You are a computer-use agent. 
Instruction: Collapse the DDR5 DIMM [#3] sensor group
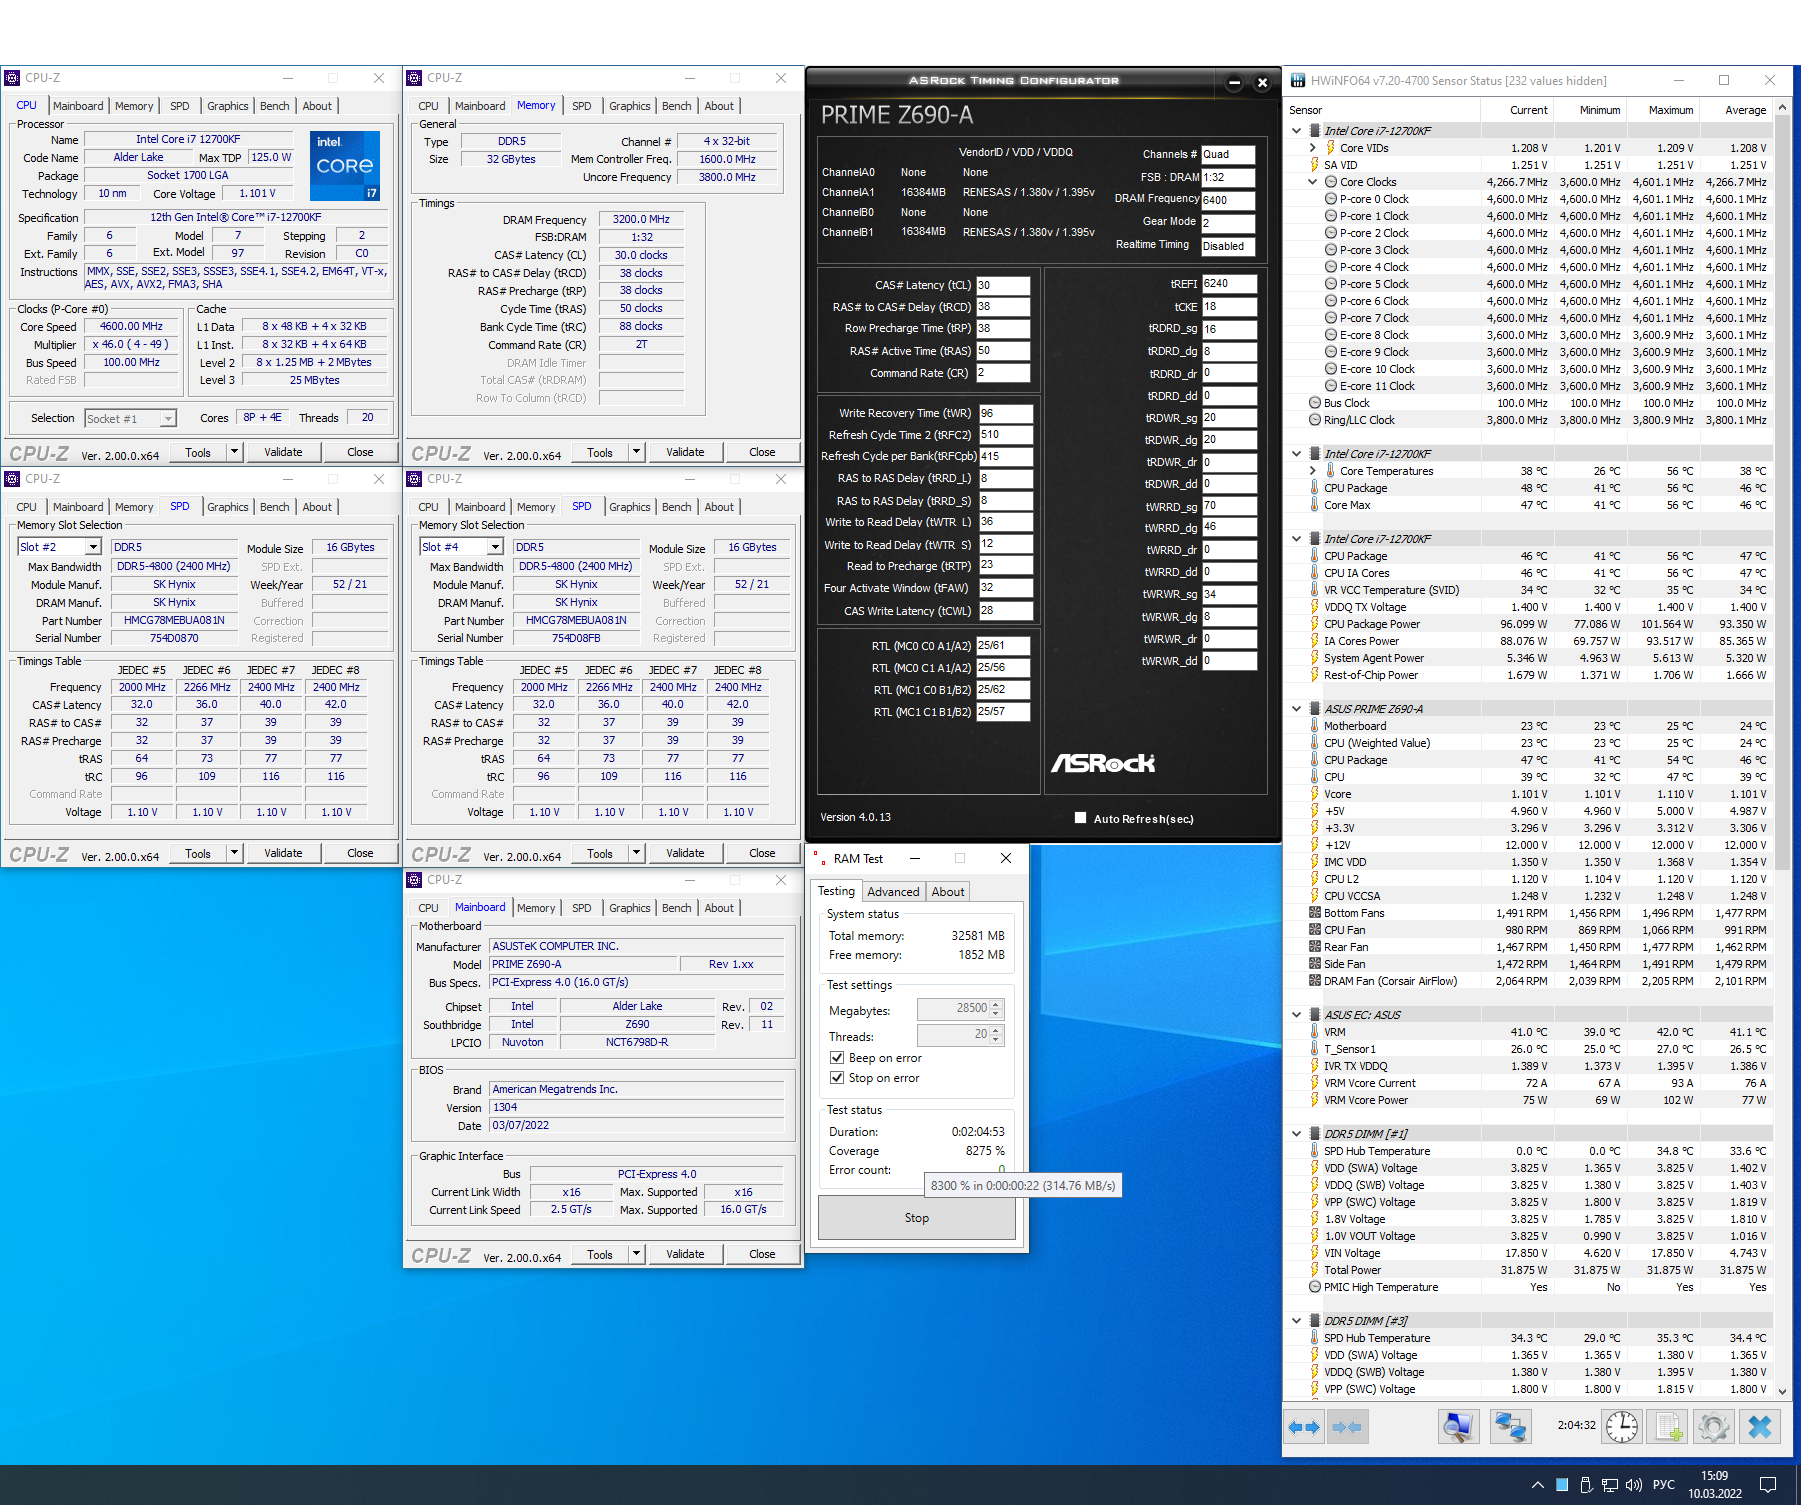(1297, 1321)
